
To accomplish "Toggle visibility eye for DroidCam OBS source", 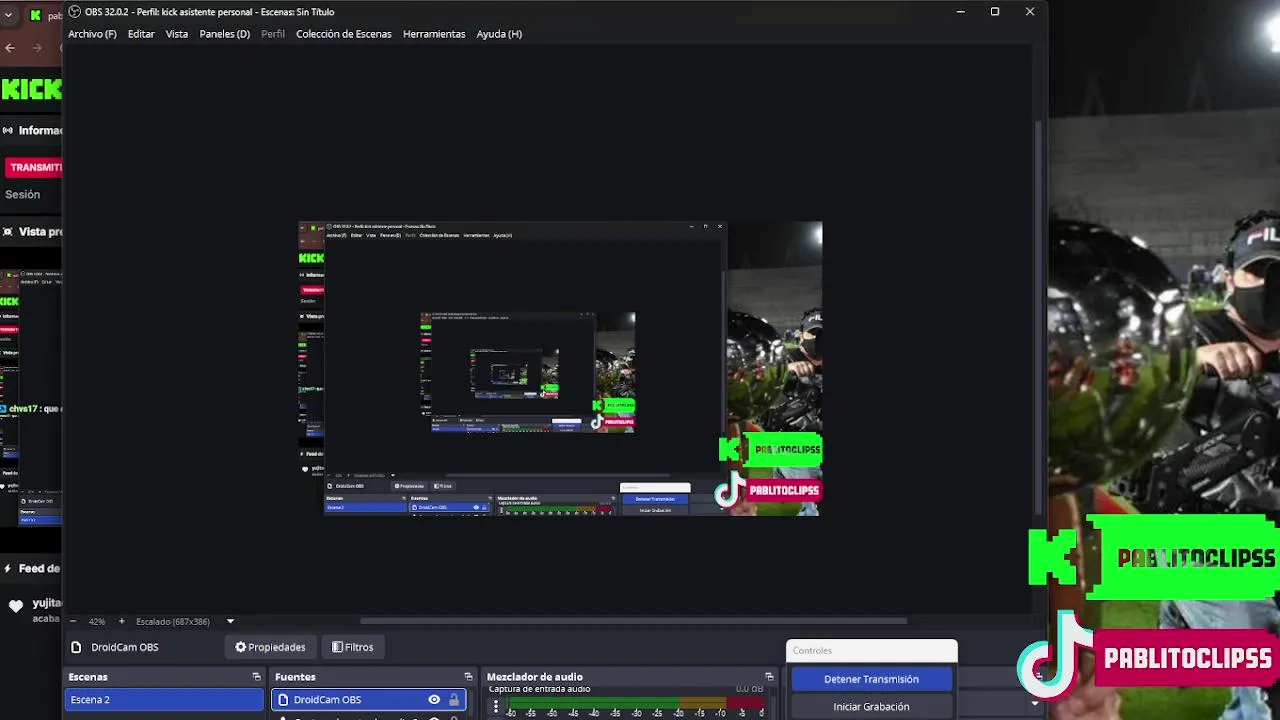I will (x=434, y=699).
